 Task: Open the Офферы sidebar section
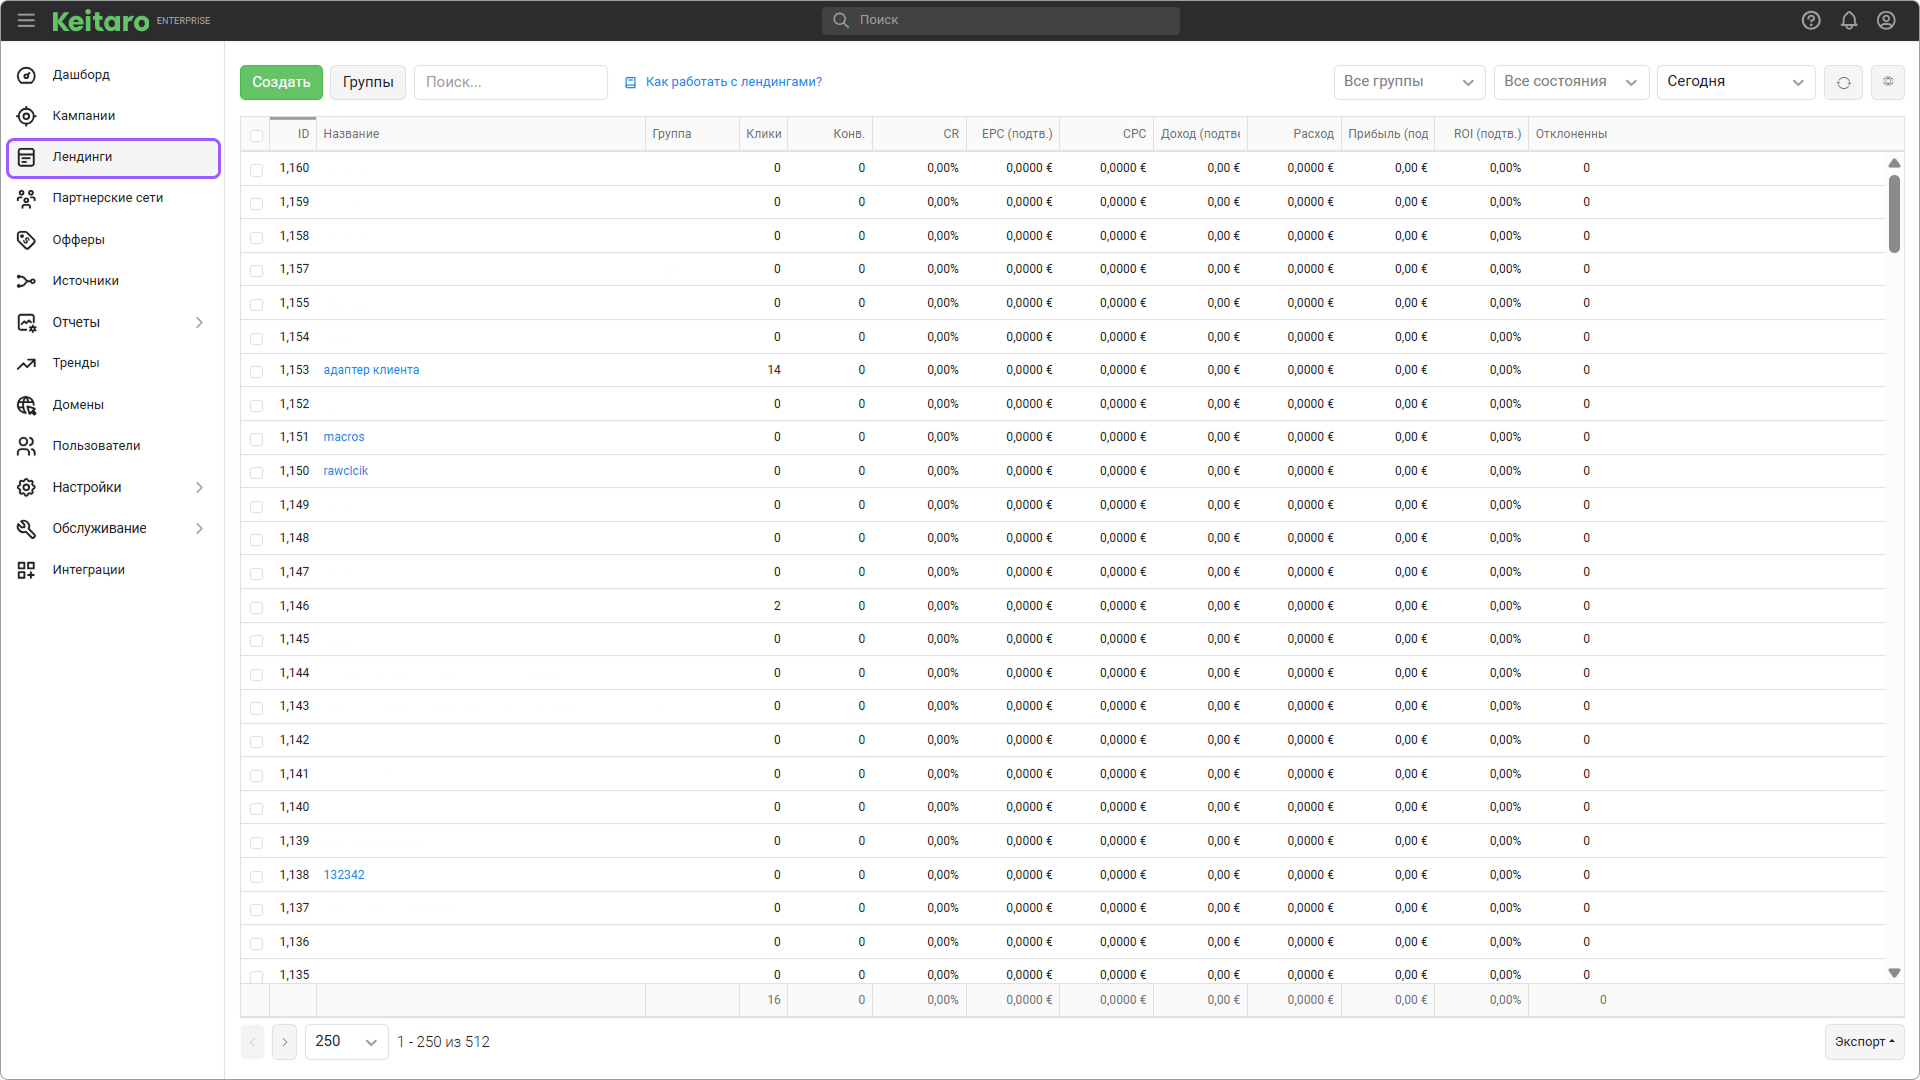click(x=78, y=240)
